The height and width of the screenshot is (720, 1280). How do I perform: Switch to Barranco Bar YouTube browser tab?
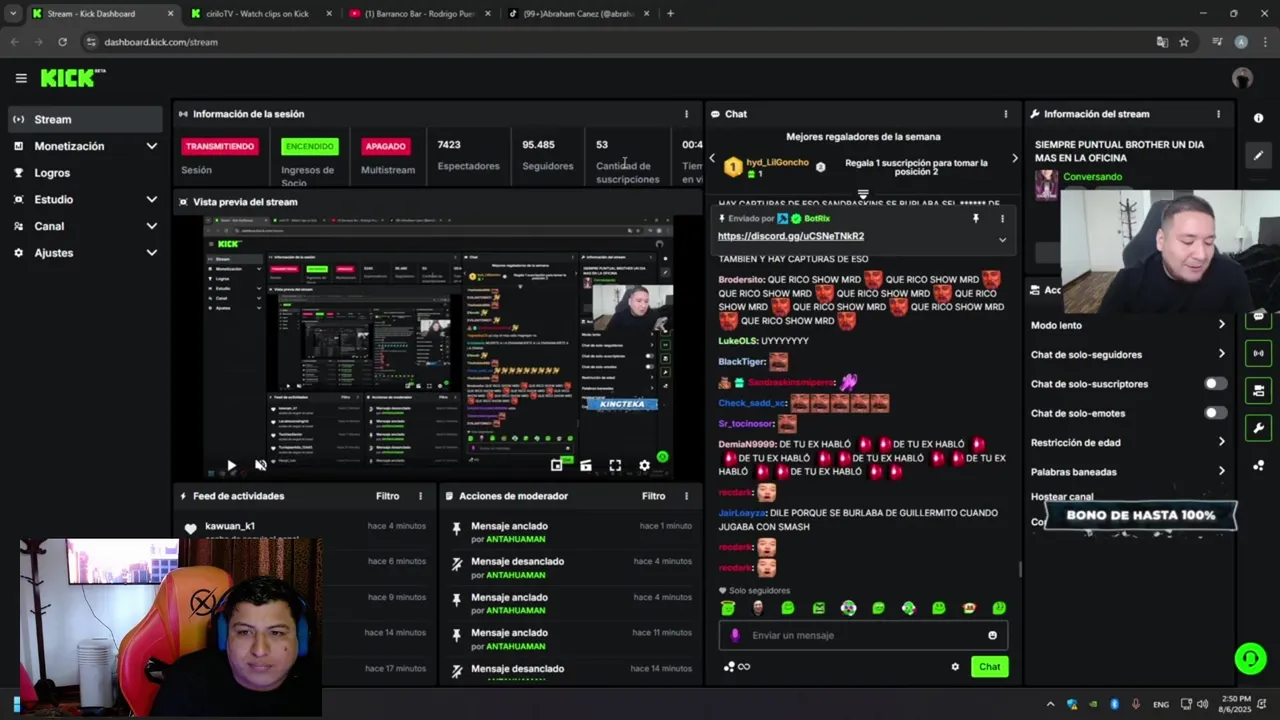(419, 14)
